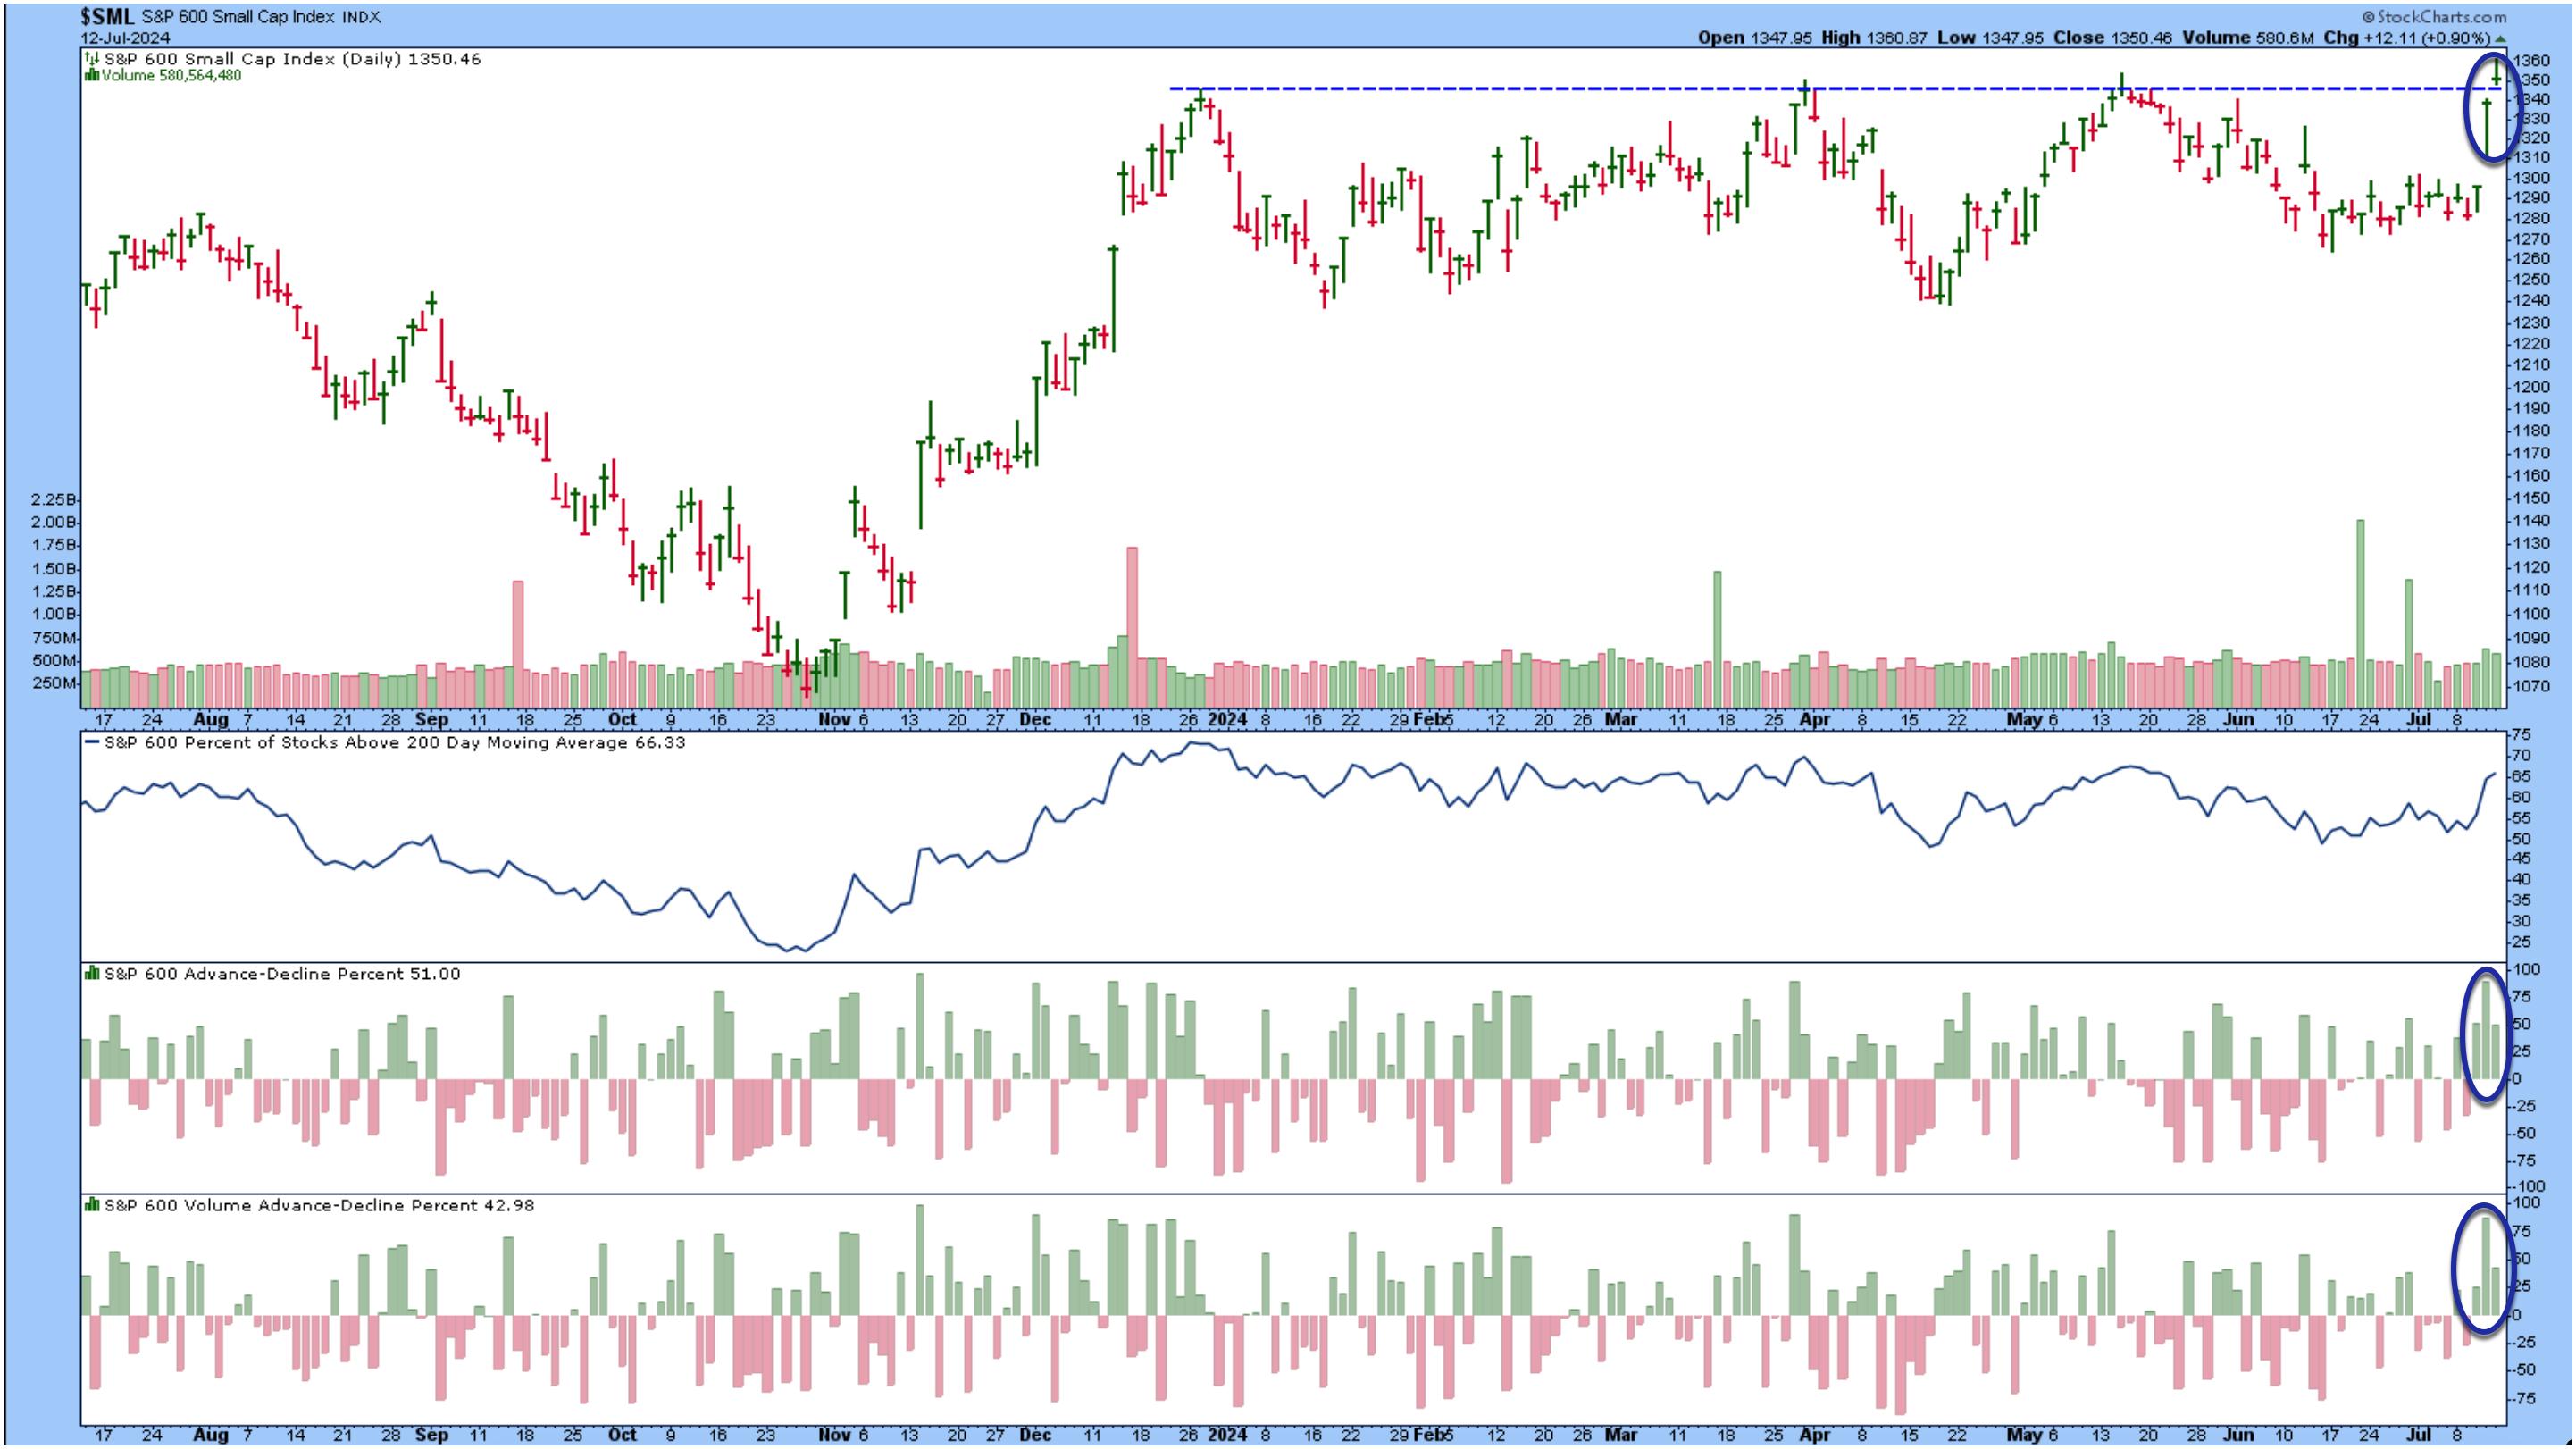
Task: Click the blue 200 Day Moving Average legend line
Action: [x=92, y=743]
